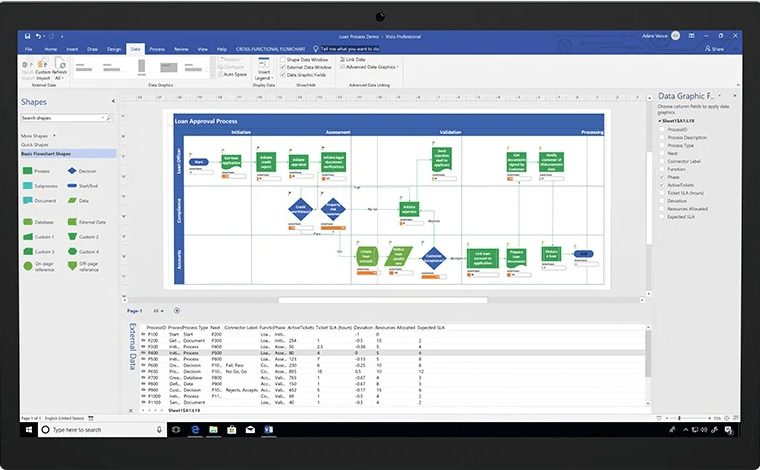Select the Off-page reference shape
Viewport: 760px width, 470px height.
pos(72,266)
